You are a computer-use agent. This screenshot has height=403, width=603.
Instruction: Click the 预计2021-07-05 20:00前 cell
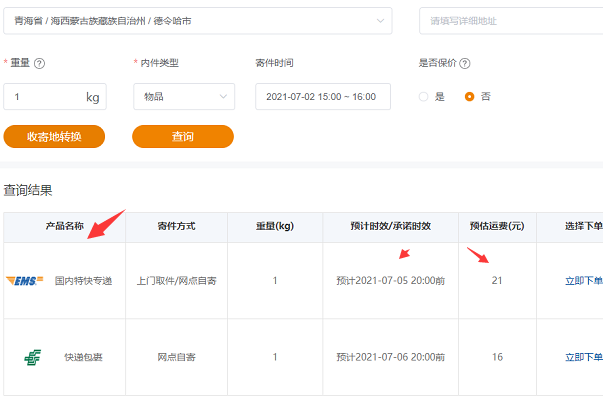click(x=390, y=281)
